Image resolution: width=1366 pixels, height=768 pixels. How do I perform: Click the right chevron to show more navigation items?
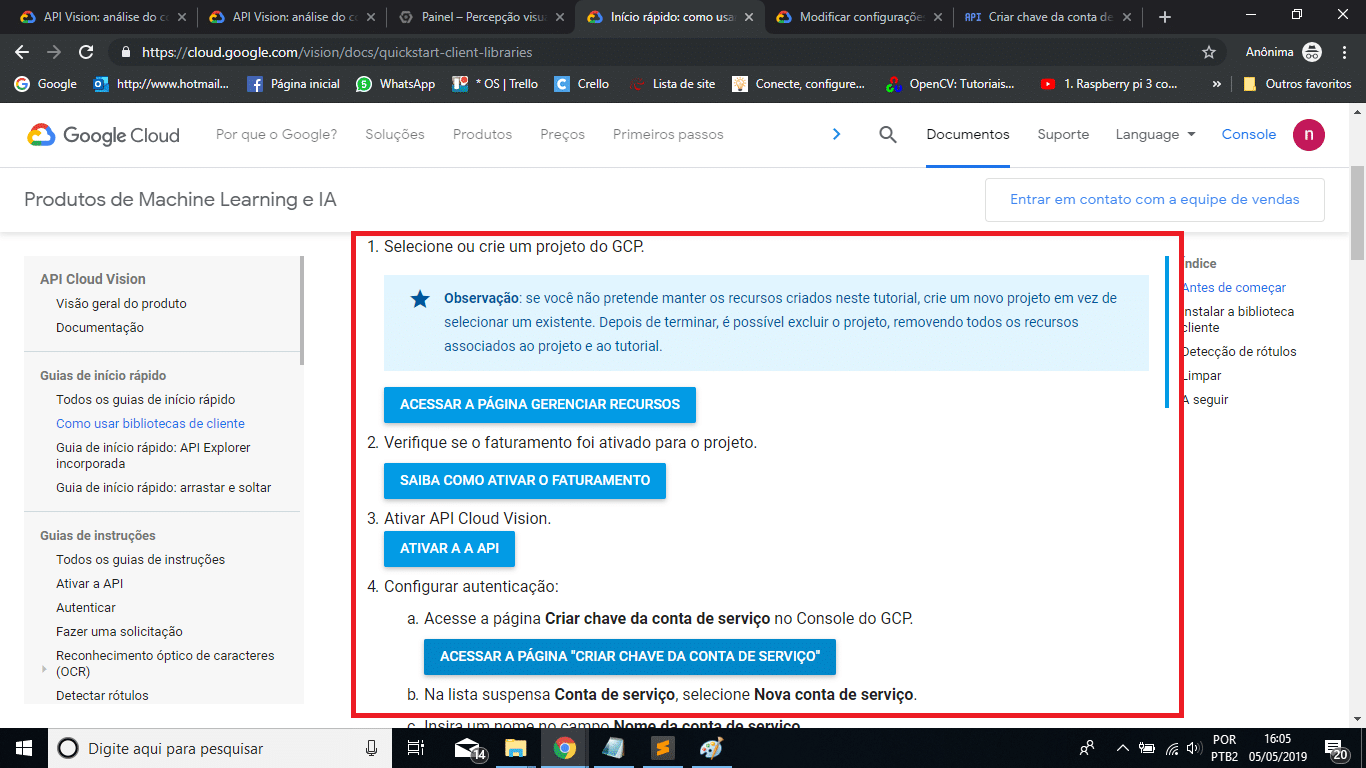point(837,134)
